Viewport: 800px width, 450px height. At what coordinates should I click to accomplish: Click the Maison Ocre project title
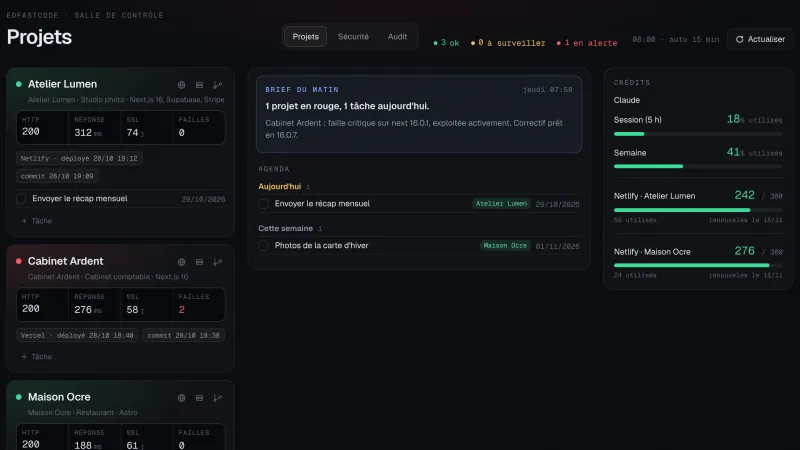[59, 397]
